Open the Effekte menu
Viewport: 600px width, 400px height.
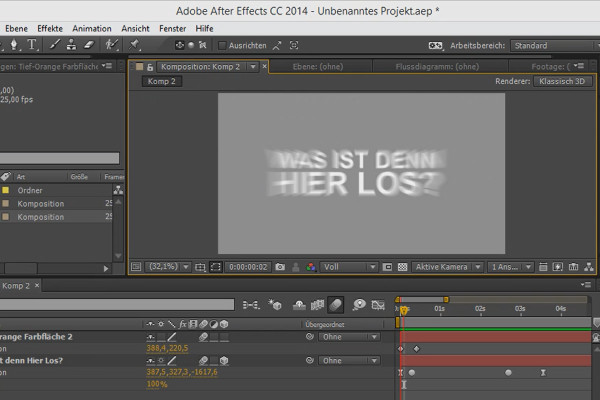(x=50, y=29)
